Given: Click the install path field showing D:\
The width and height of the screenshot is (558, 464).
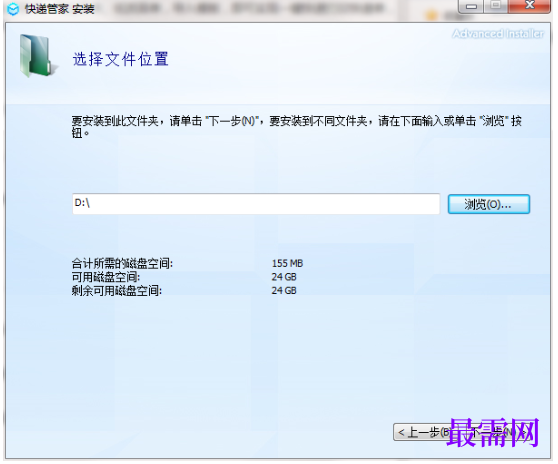Looking at the screenshot, I should point(256,204).
